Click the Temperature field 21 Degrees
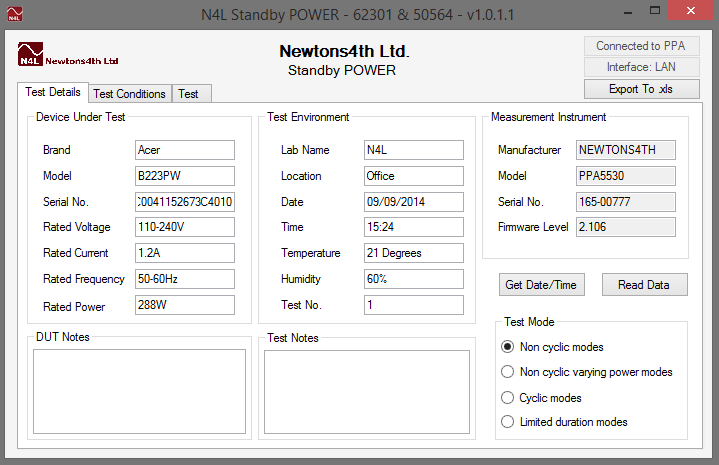 (414, 253)
